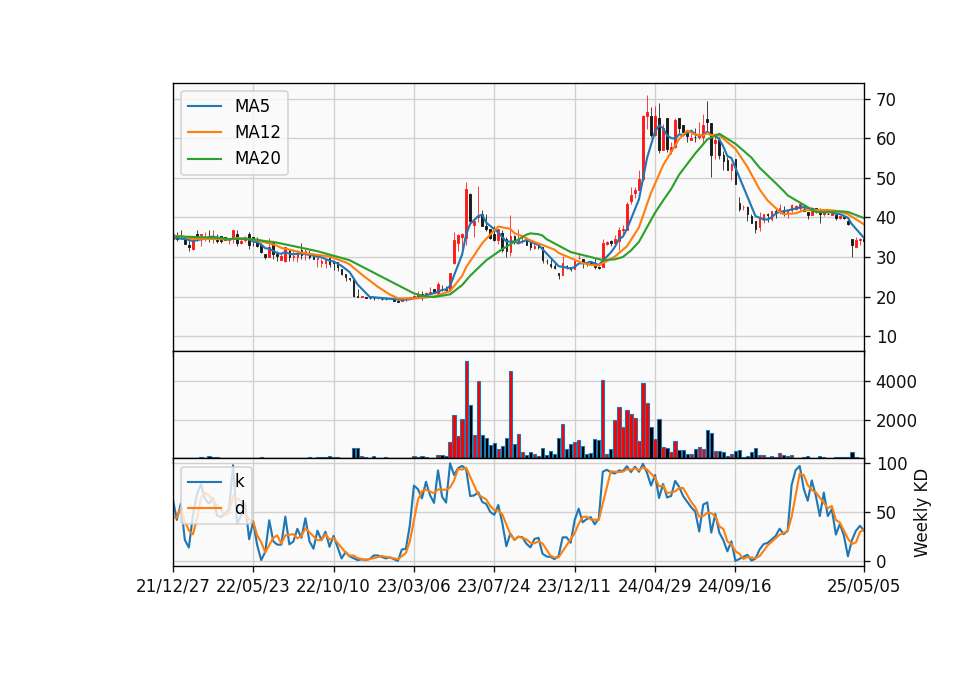This screenshot has width=960, height=690.
Task: Click the 24/09/16 date tick label
Action: click(x=734, y=586)
